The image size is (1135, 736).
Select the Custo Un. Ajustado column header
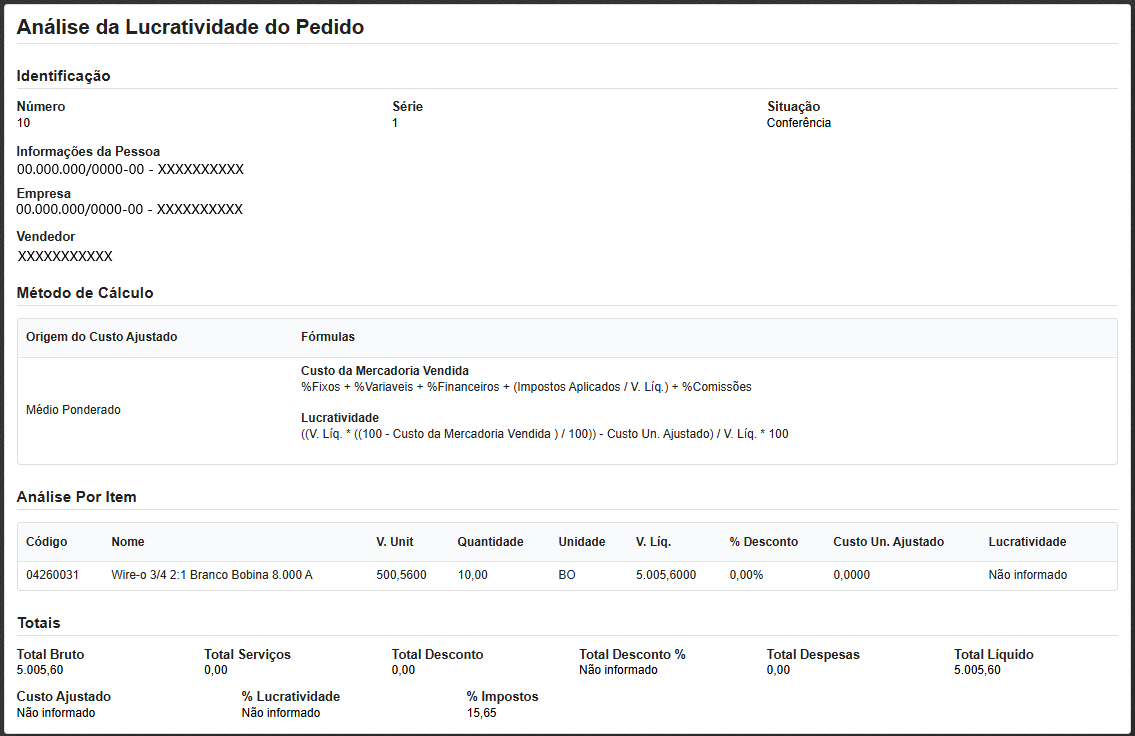888,542
